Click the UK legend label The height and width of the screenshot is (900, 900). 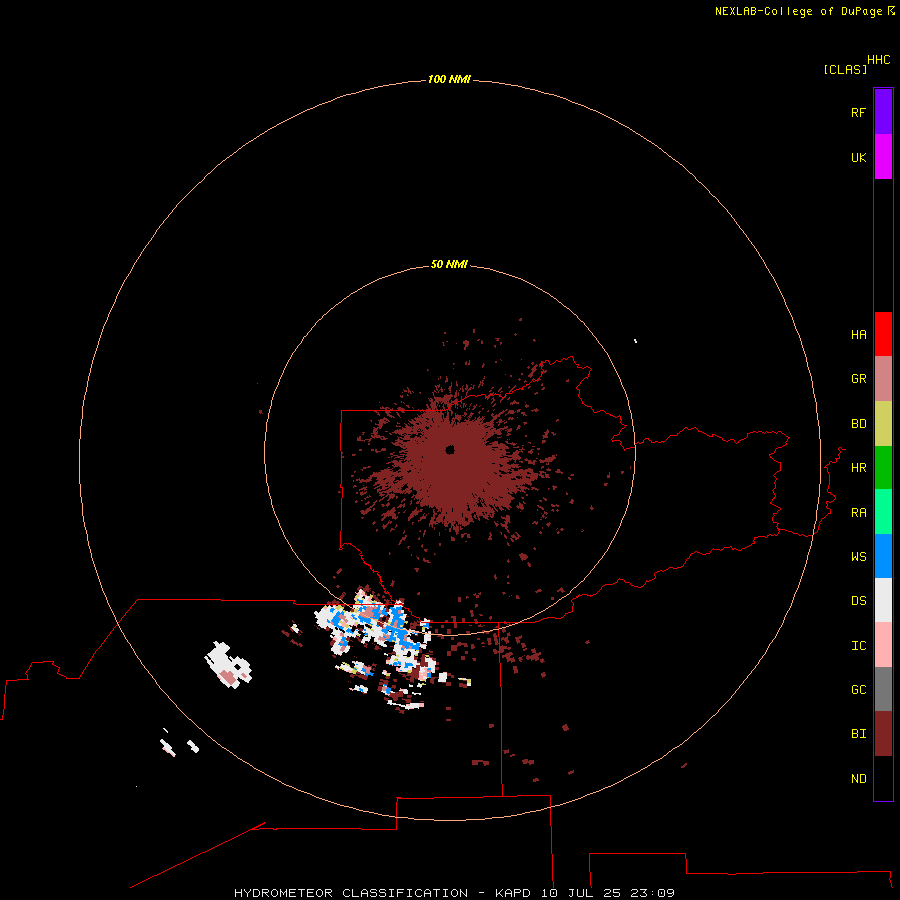click(x=859, y=157)
